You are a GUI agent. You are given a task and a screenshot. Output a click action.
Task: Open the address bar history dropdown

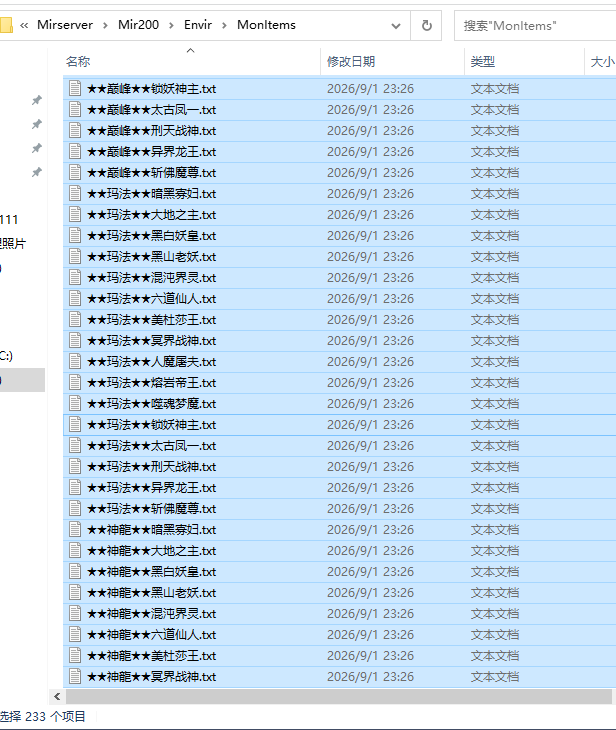click(396, 26)
